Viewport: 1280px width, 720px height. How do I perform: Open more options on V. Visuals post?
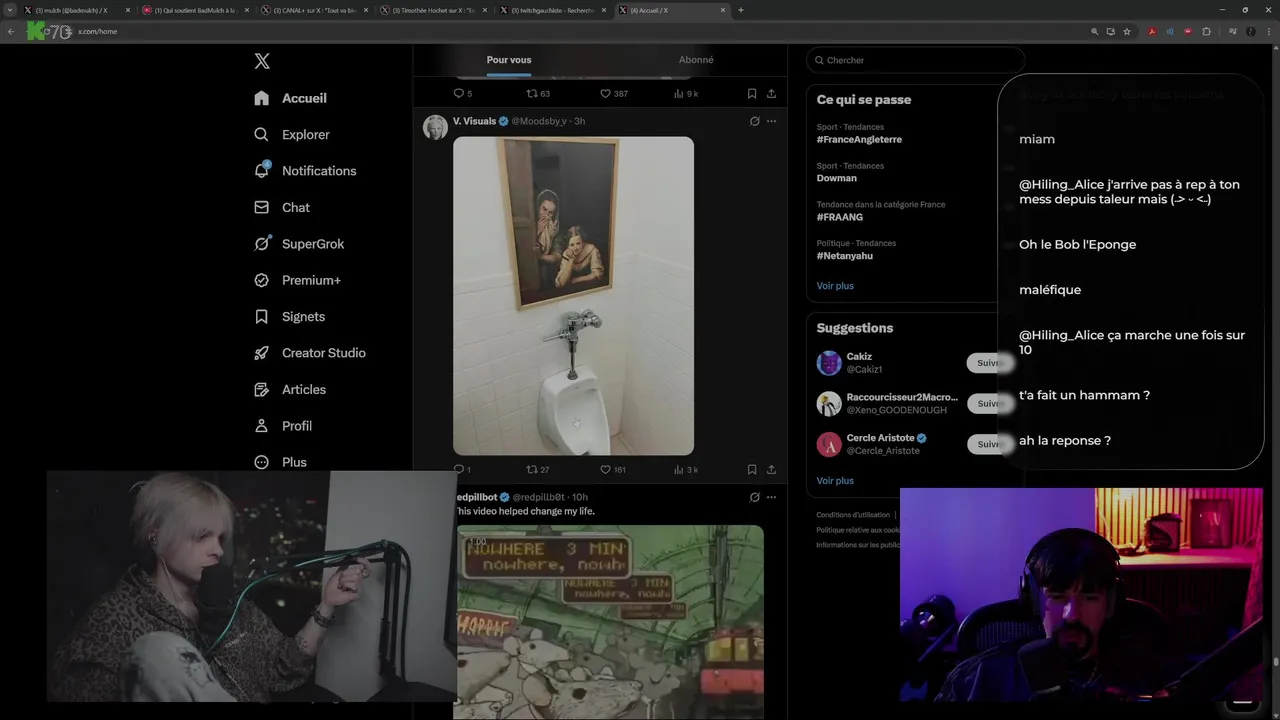click(771, 121)
